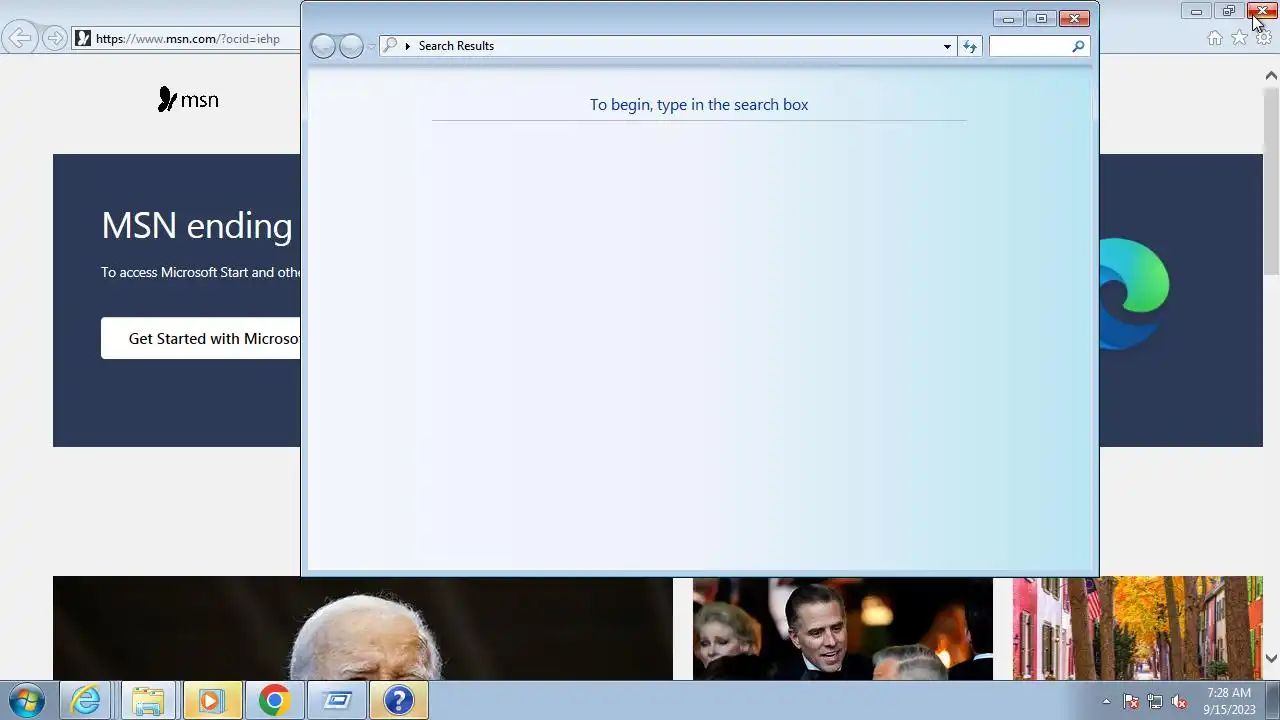1280x720 pixels.
Task: Click browser scrollbar up arrow
Action: coord(1271,75)
